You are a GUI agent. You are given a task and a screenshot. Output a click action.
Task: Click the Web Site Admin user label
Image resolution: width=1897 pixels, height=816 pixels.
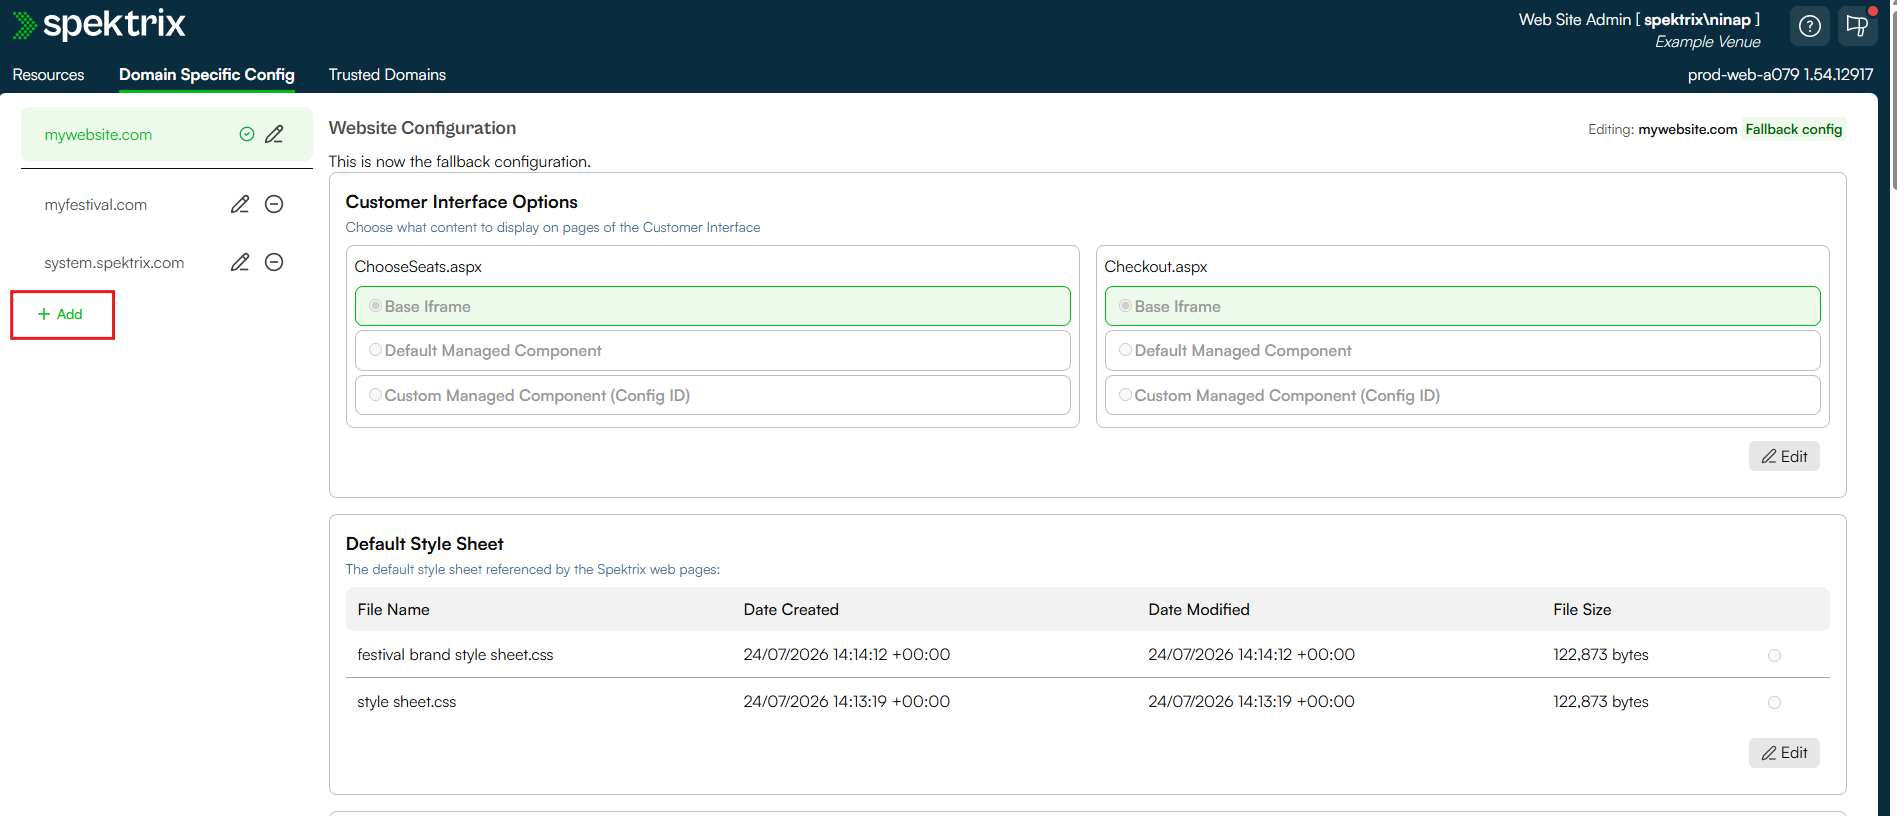(x=1639, y=19)
